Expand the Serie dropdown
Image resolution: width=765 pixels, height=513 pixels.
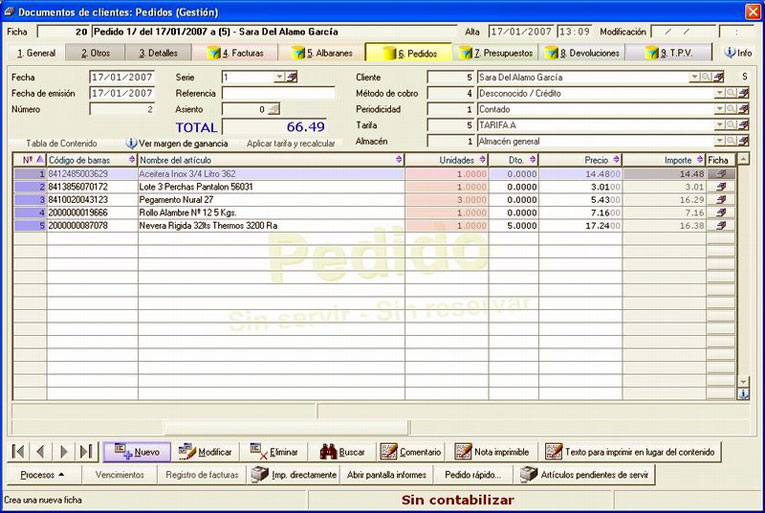pyautogui.click(x=279, y=77)
